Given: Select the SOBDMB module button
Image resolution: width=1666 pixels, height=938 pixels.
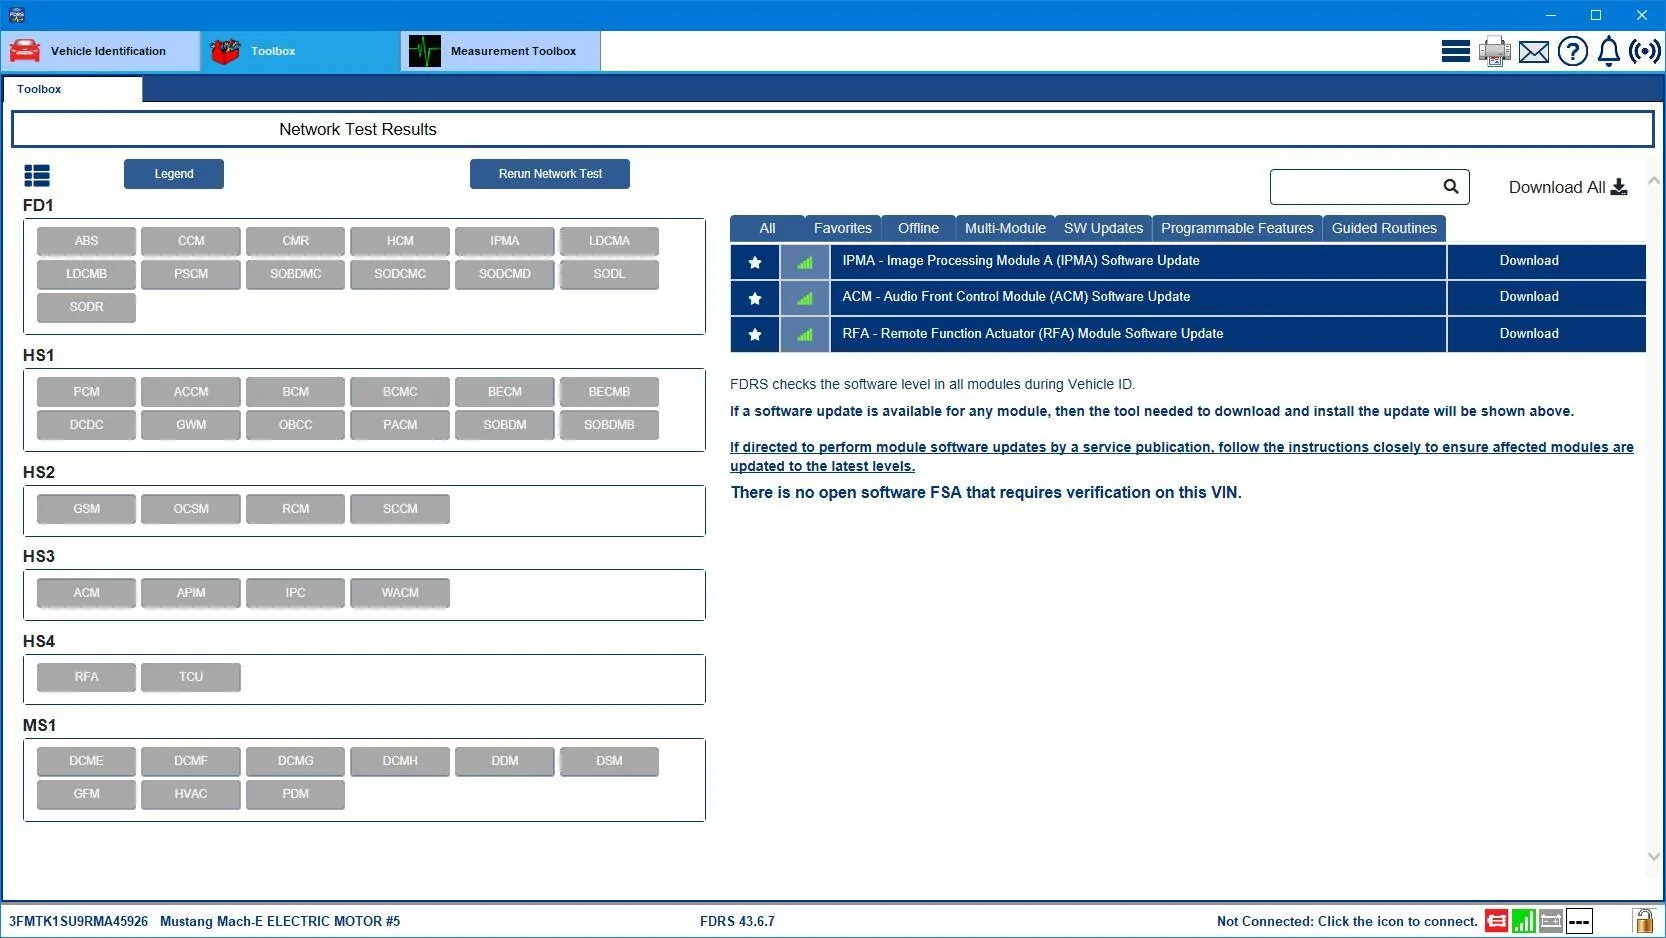Looking at the screenshot, I should click(609, 425).
